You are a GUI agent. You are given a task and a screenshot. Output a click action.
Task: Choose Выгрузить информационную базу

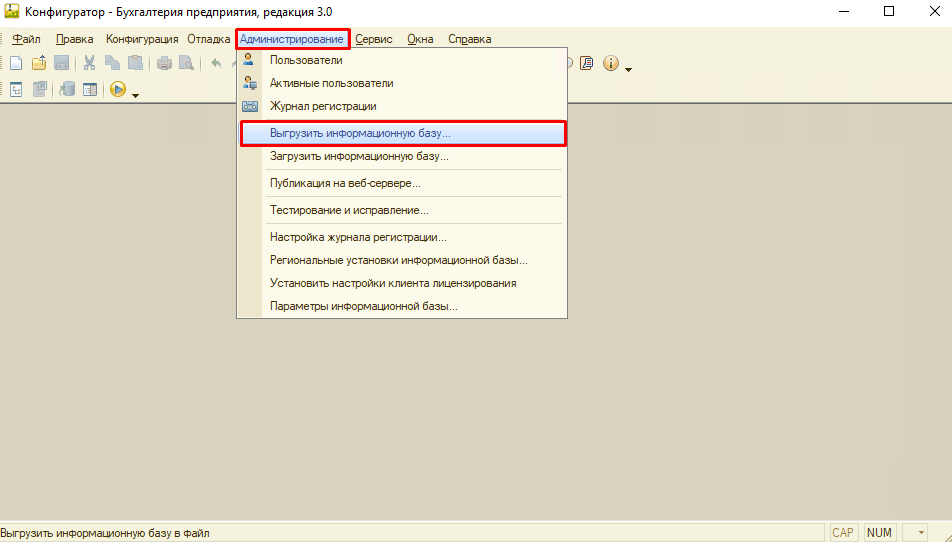(403, 134)
